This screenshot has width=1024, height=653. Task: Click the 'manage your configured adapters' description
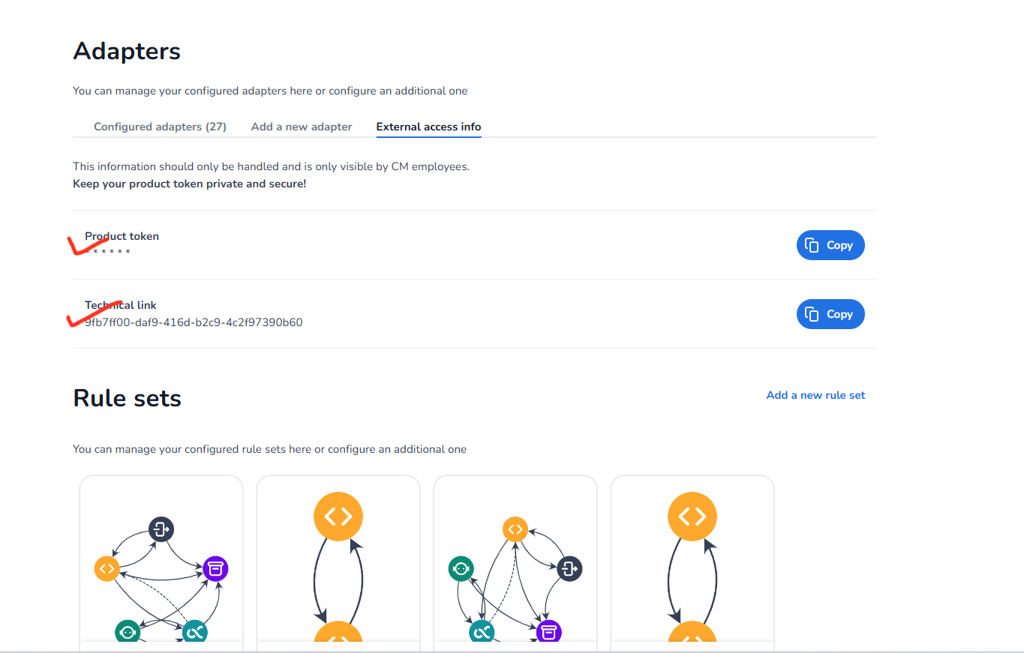270,91
